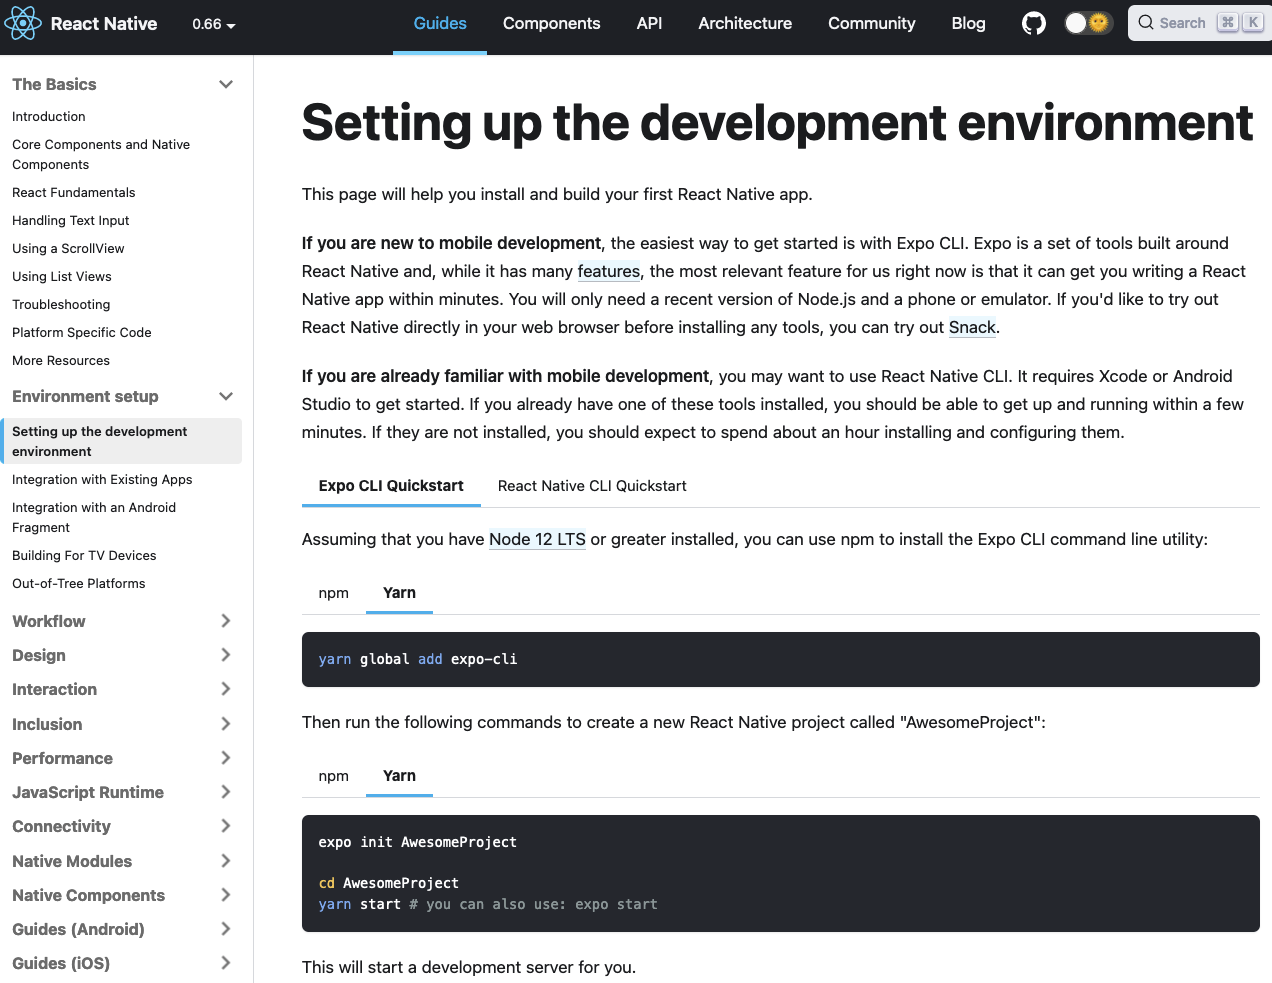Select Setting up the development environment item
This screenshot has height=983, width=1272.
121,441
